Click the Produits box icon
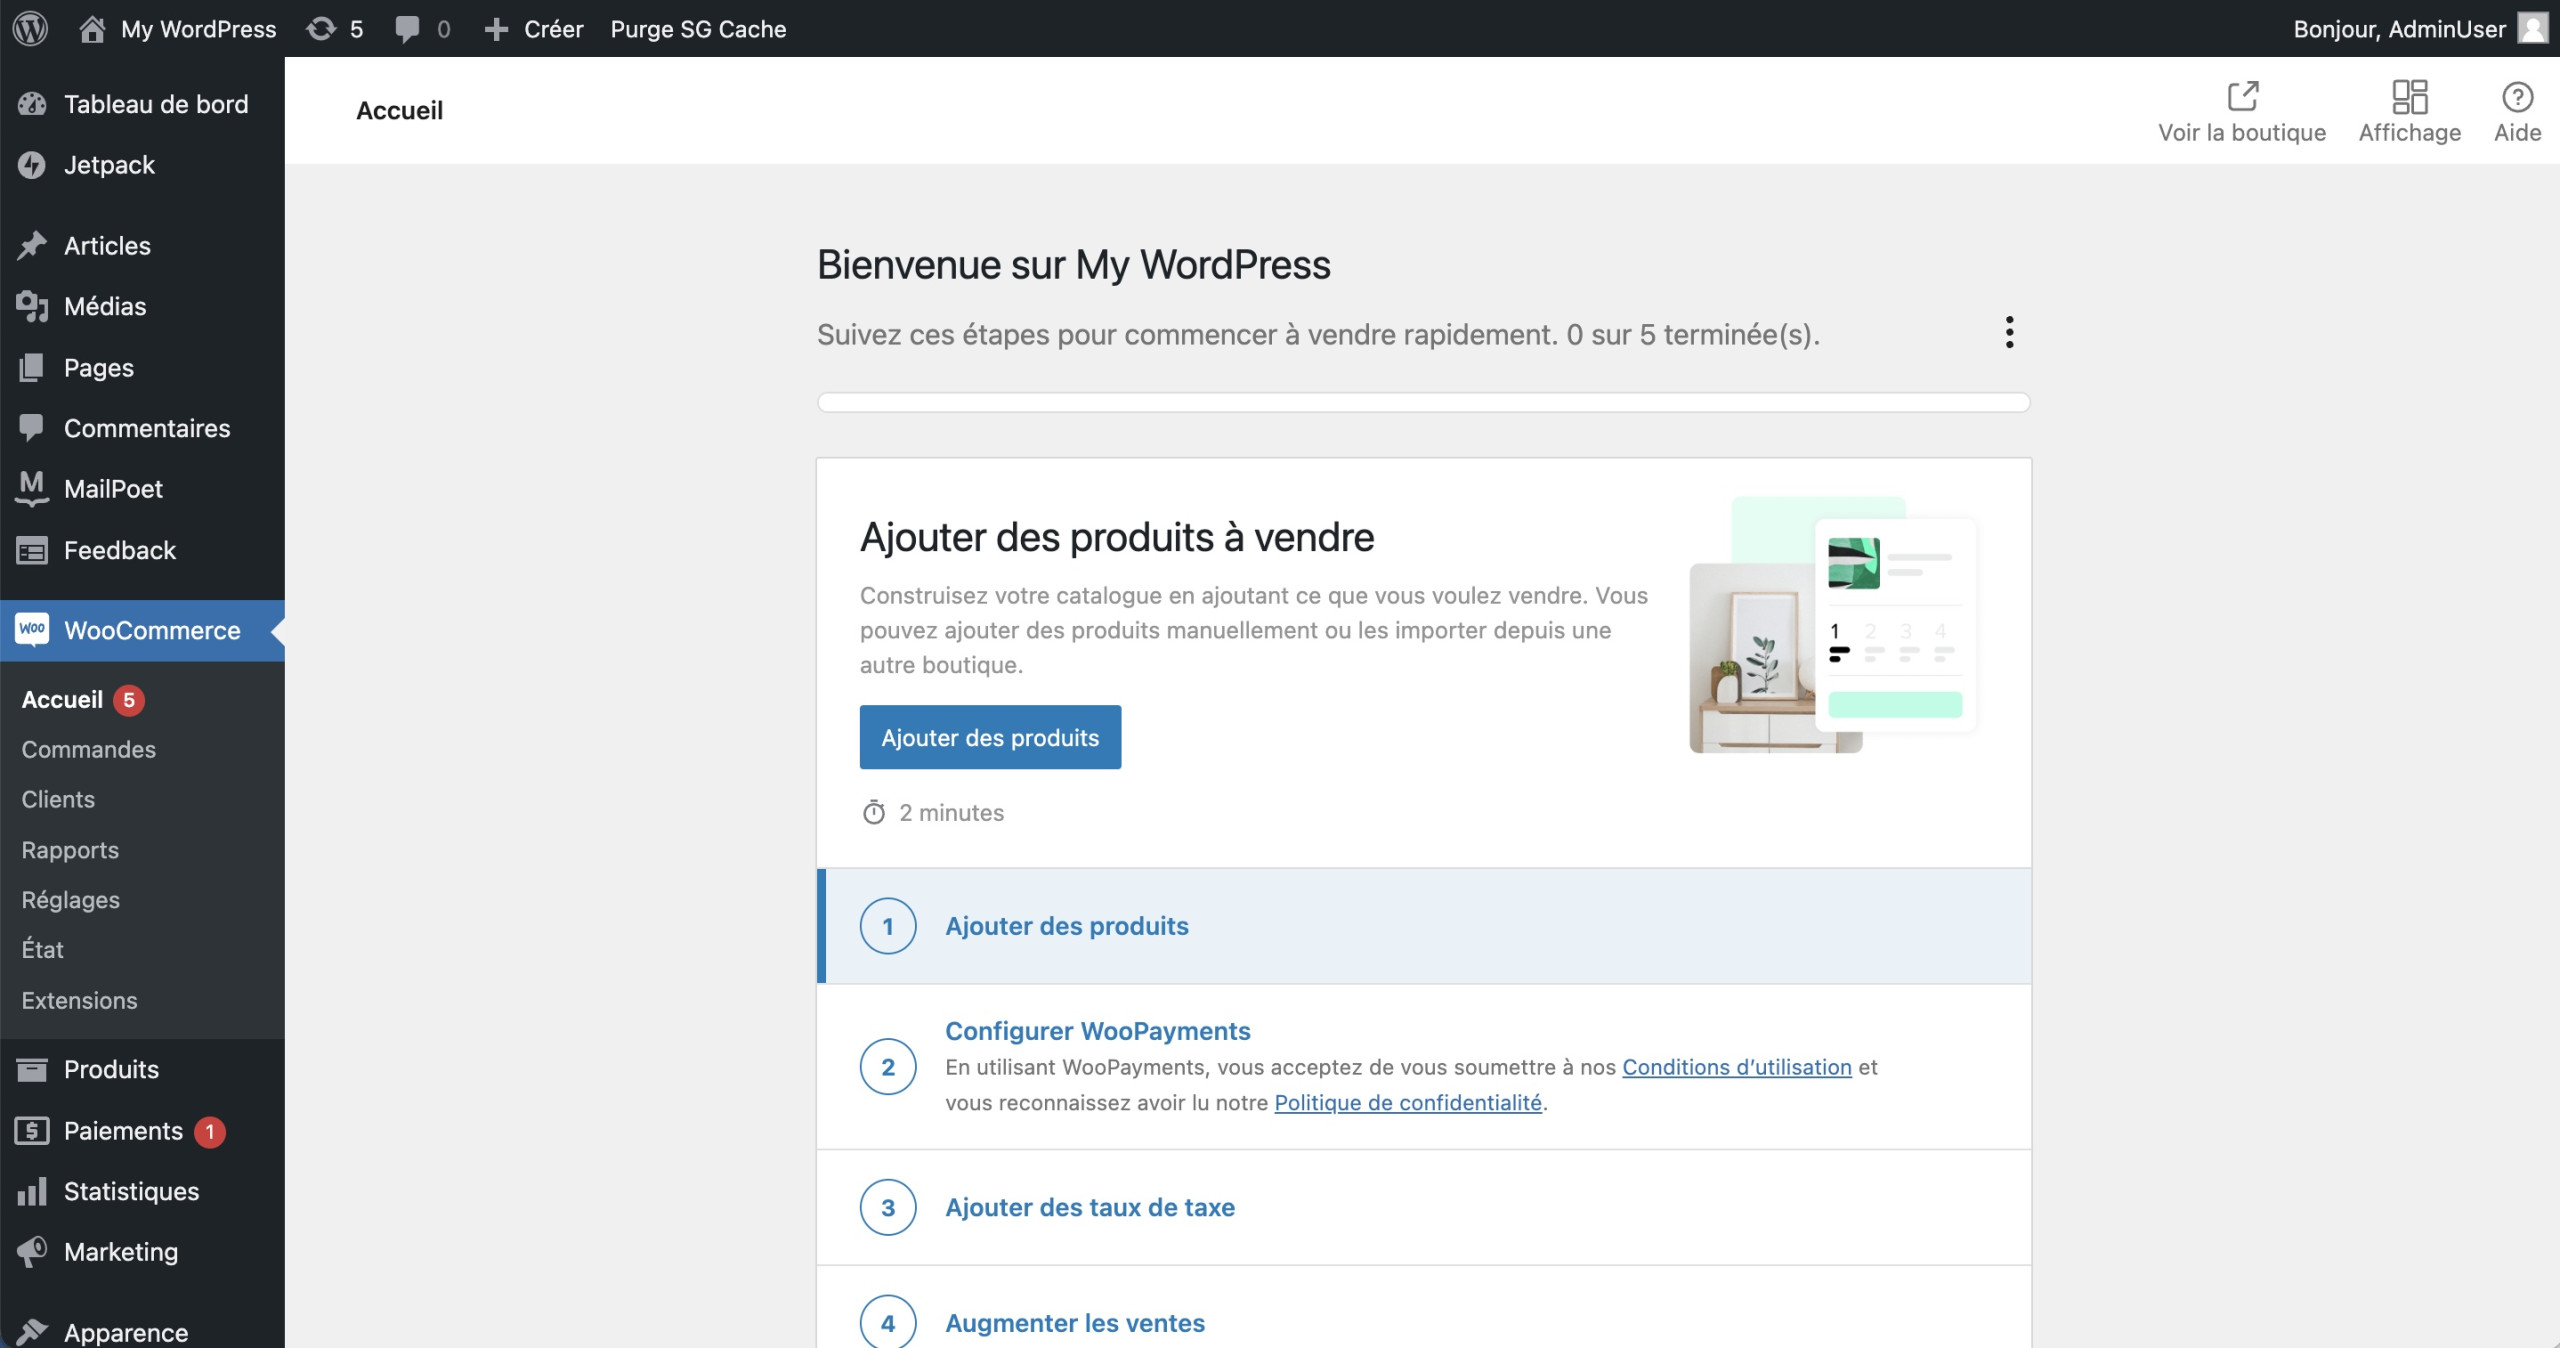The height and width of the screenshot is (1348, 2560). click(x=32, y=1069)
